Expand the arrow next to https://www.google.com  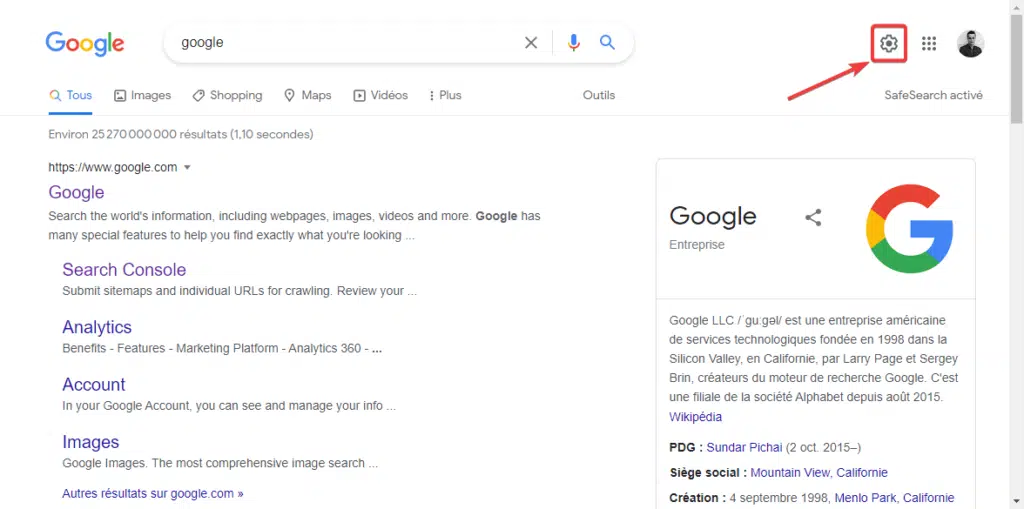coord(187,167)
